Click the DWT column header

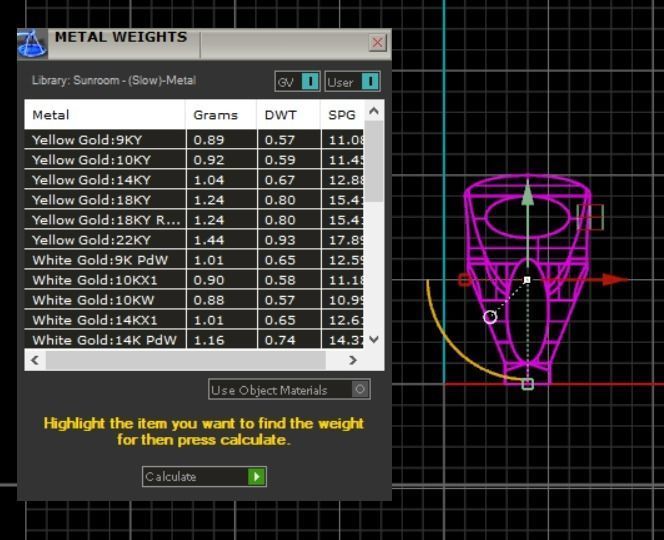(289, 115)
